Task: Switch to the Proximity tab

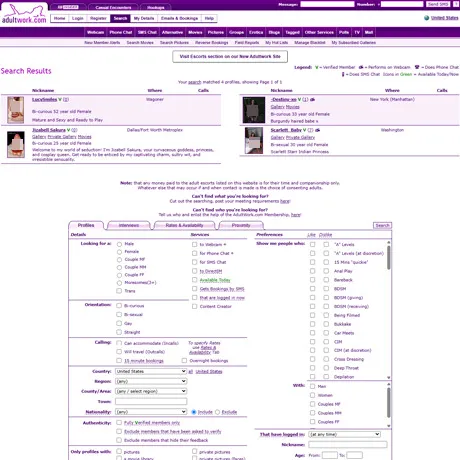Action: pos(241,225)
